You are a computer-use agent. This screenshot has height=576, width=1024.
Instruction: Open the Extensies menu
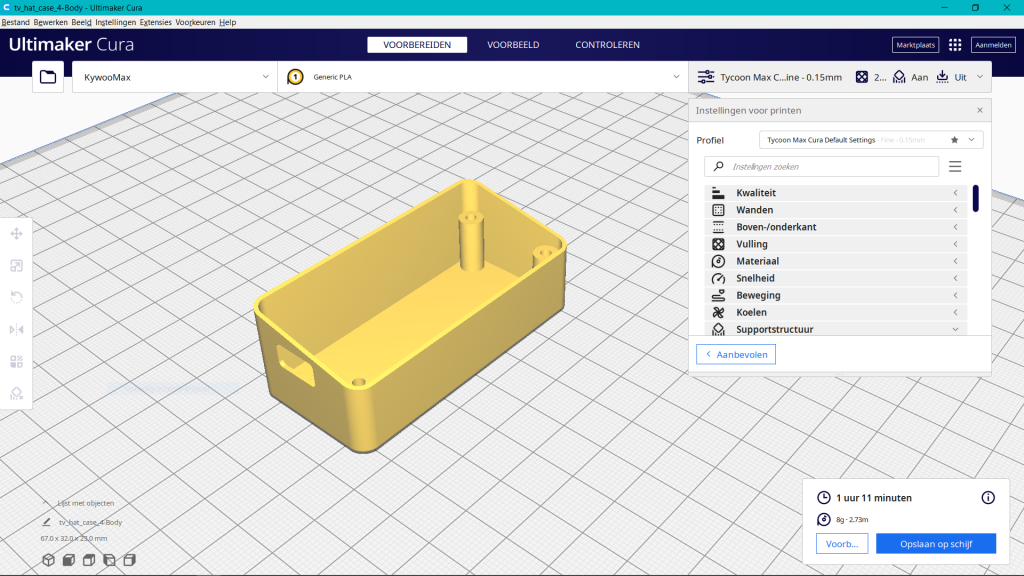click(x=155, y=22)
